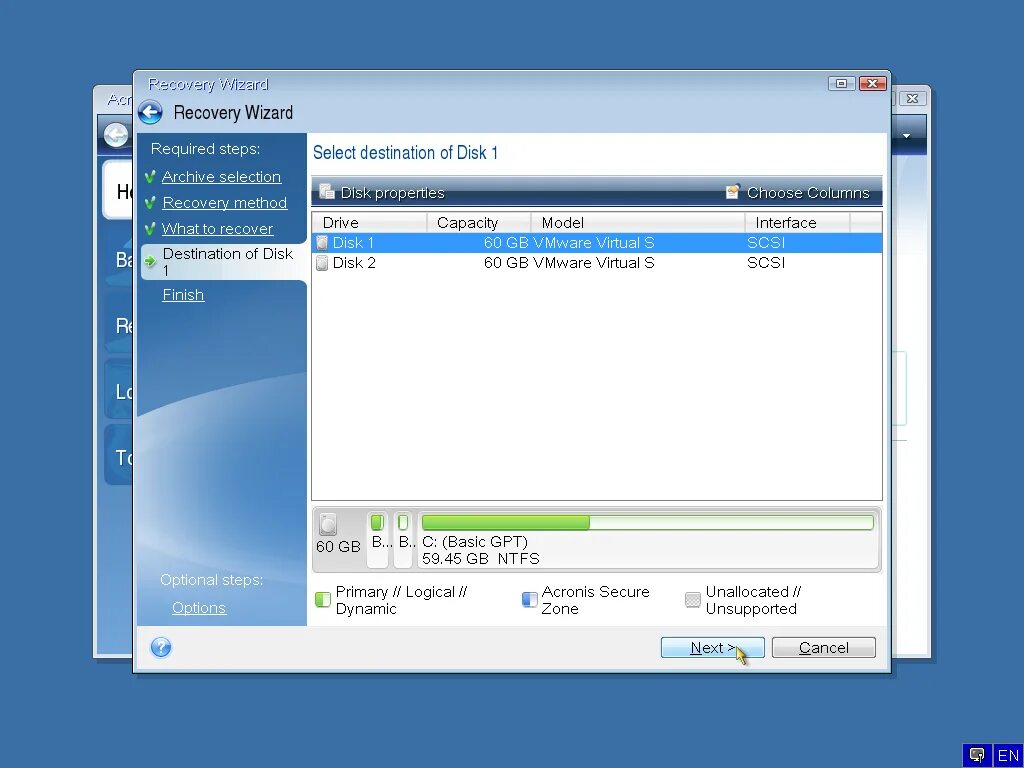This screenshot has width=1024, height=768.
Task: Click the VMware Virtual S model cell of Disk 1
Action: tap(594, 243)
